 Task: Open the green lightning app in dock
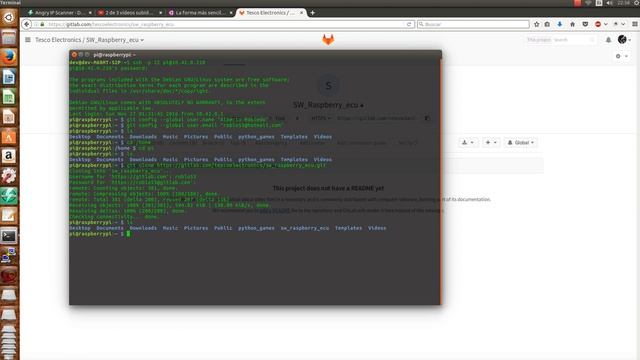(x=9, y=196)
